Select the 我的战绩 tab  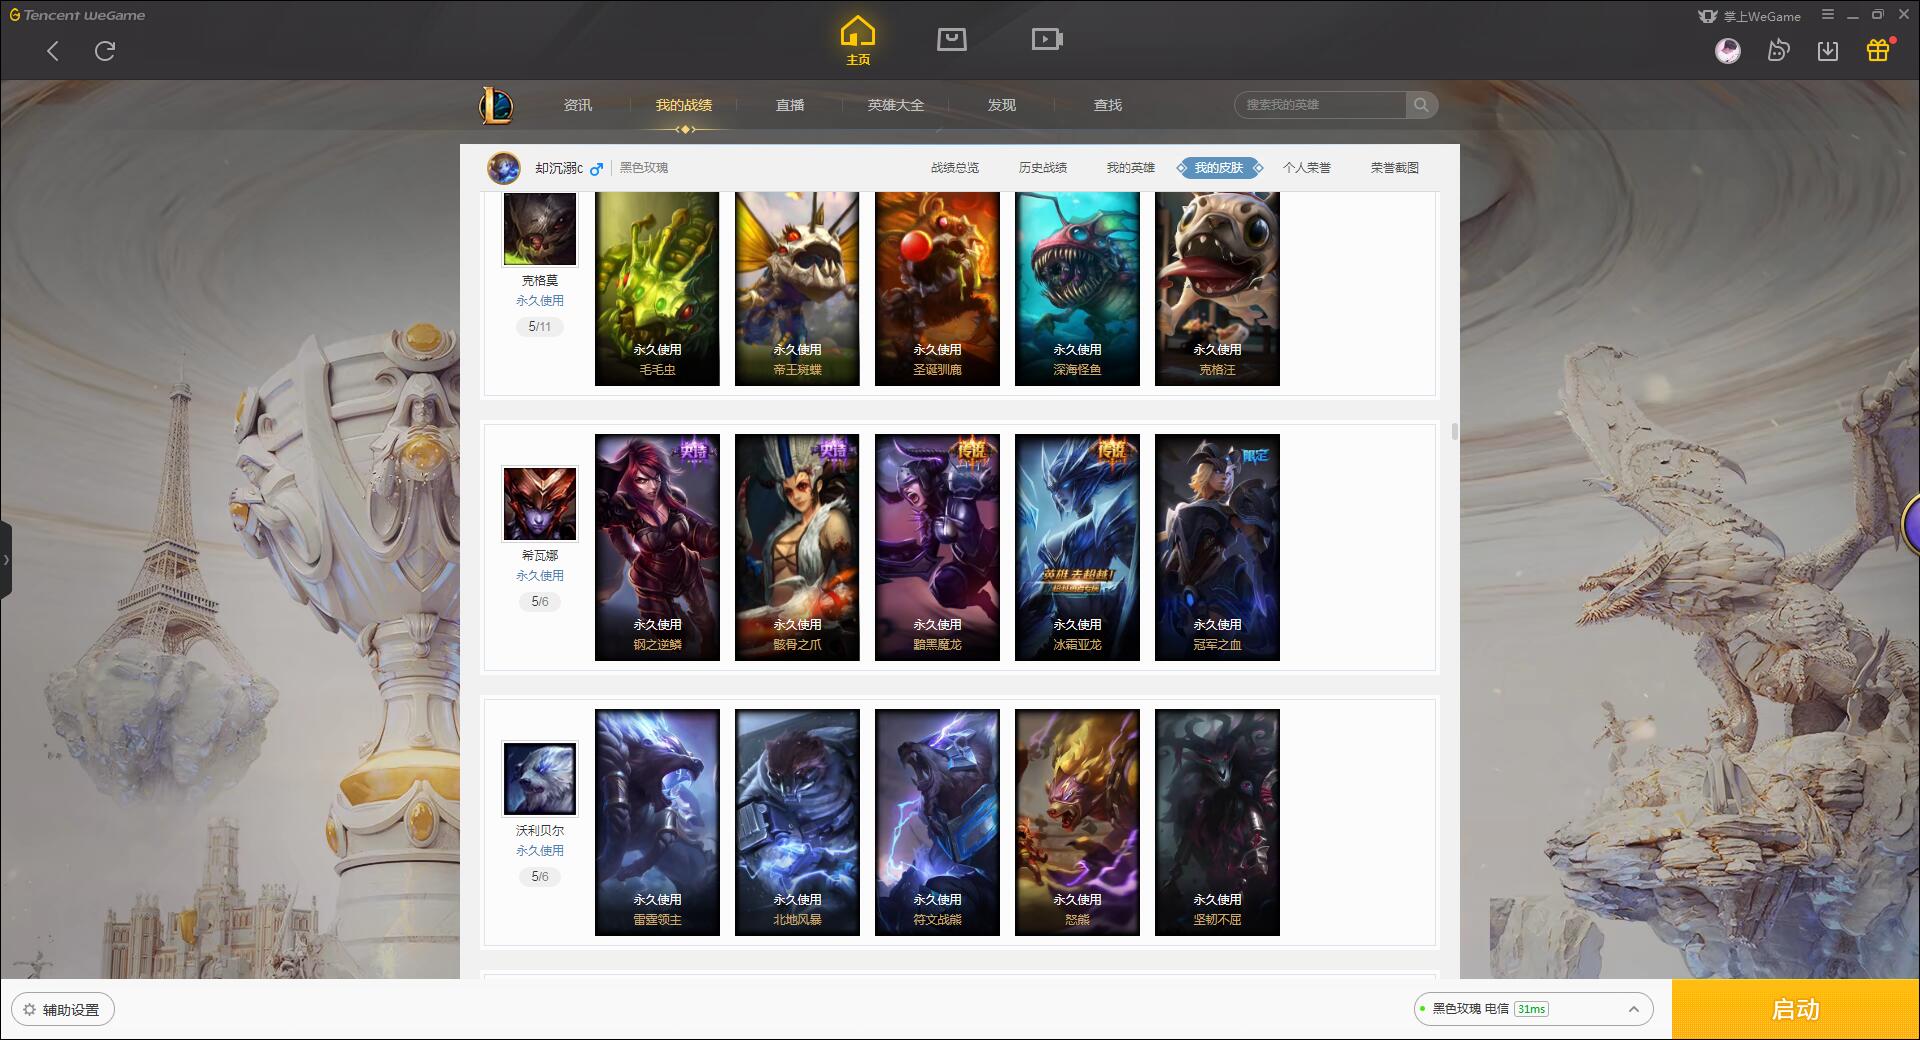[x=684, y=105]
